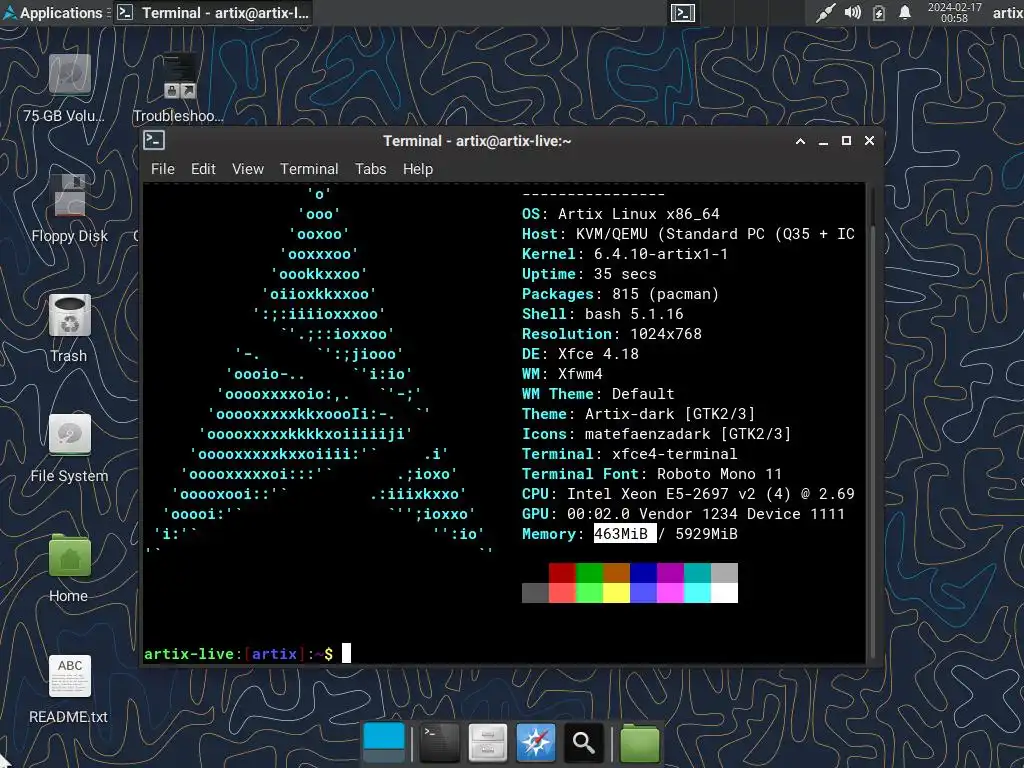The height and width of the screenshot is (768, 1024).
Task: Click the Terminal taskbar button in the top panel
Action: (x=213, y=12)
